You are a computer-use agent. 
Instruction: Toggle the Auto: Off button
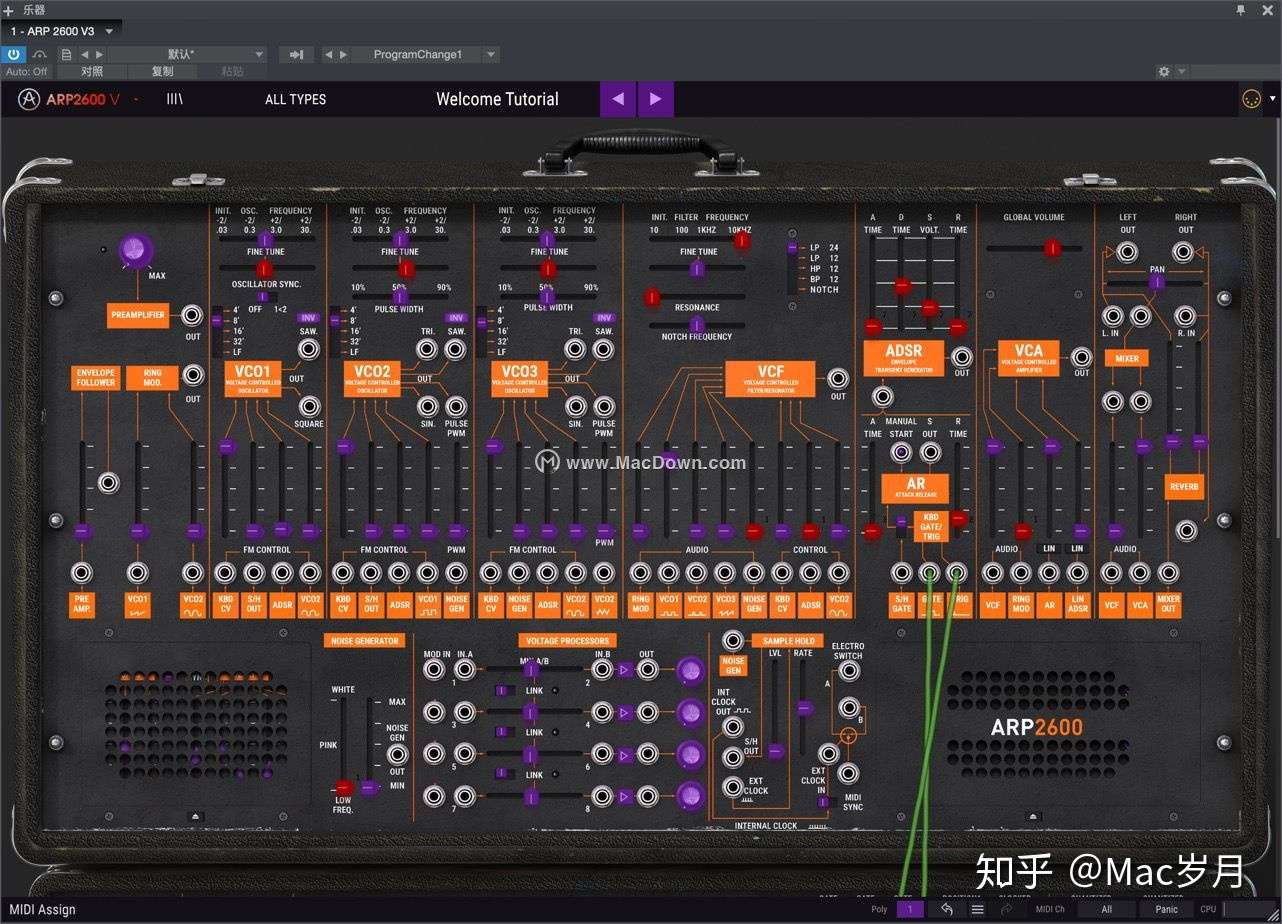(x=27, y=71)
